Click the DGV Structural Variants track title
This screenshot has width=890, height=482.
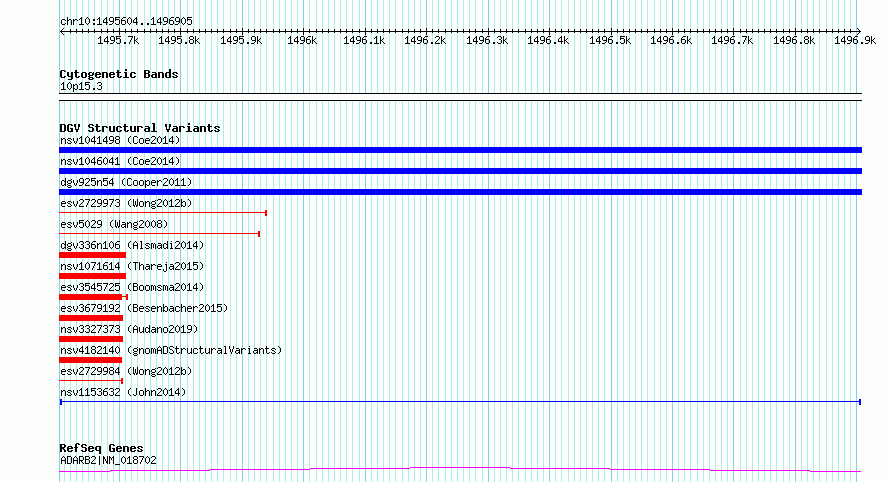pyautogui.click(x=140, y=128)
